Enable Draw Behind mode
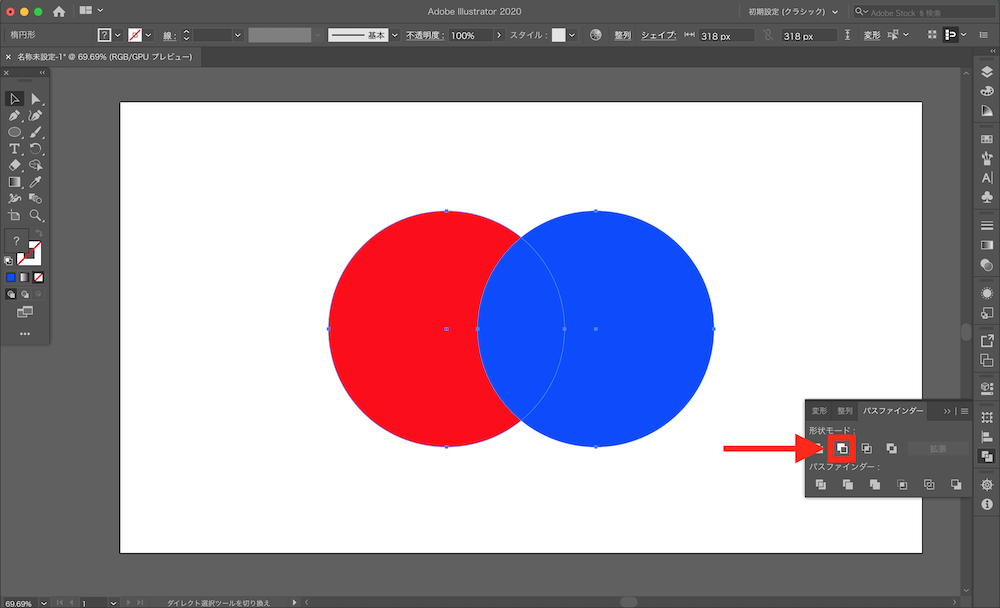The width and height of the screenshot is (1000, 608). tap(25, 294)
